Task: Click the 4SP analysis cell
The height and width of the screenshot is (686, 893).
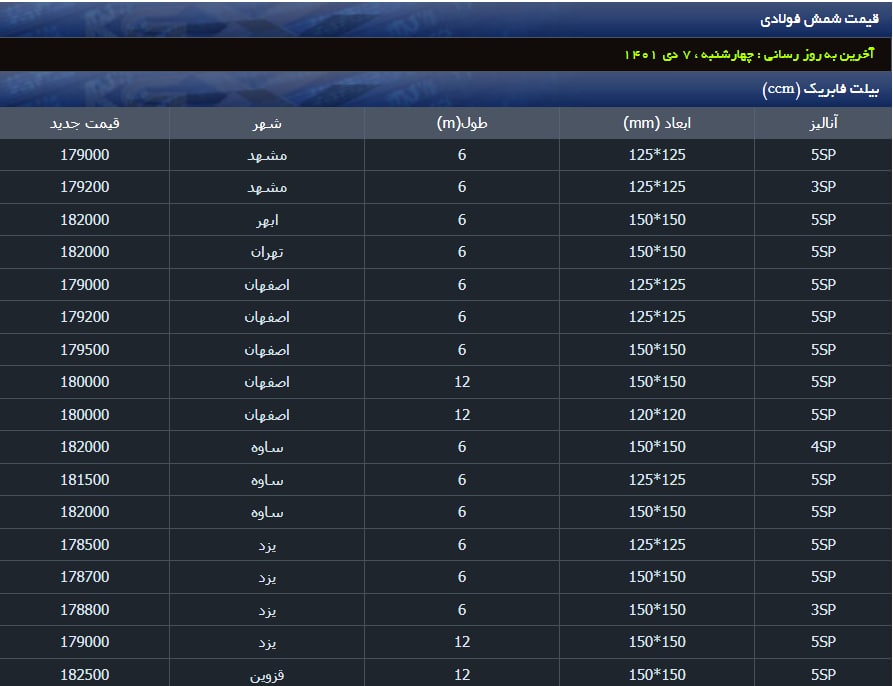Action: coord(824,446)
